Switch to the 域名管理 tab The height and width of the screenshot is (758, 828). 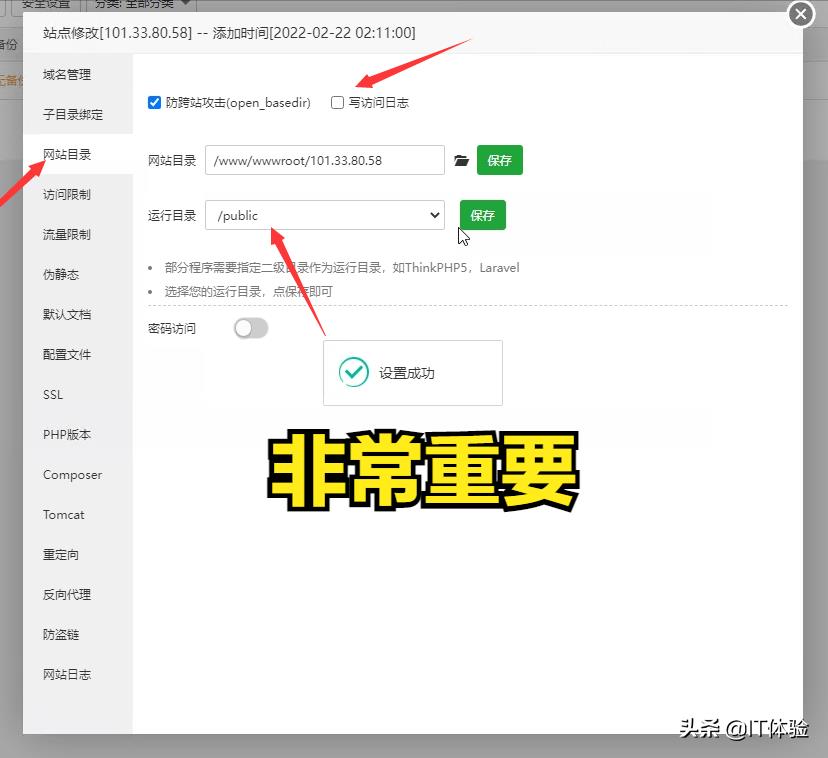[x=66, y=74]
